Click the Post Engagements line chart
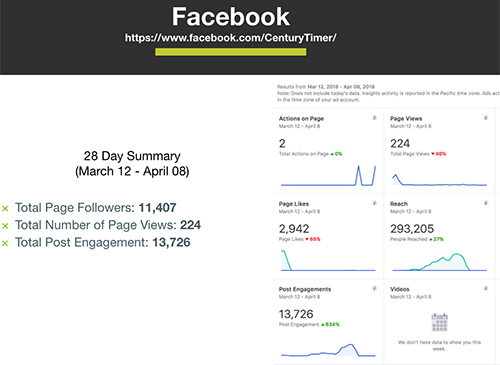The image size is (500, 365). [x=328, y=350]
